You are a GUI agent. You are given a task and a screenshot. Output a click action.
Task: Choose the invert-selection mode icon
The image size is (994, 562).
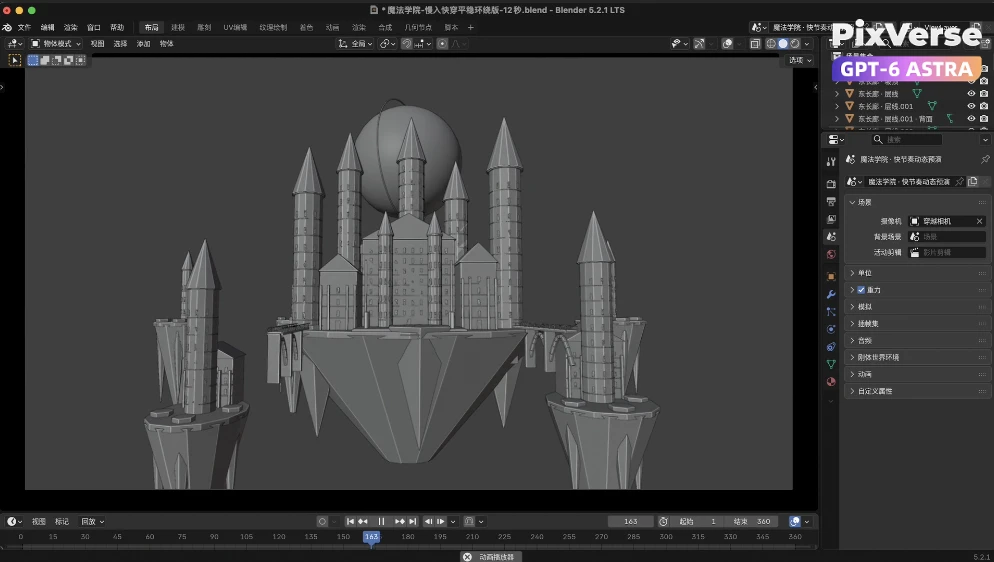tap(68, 60)
